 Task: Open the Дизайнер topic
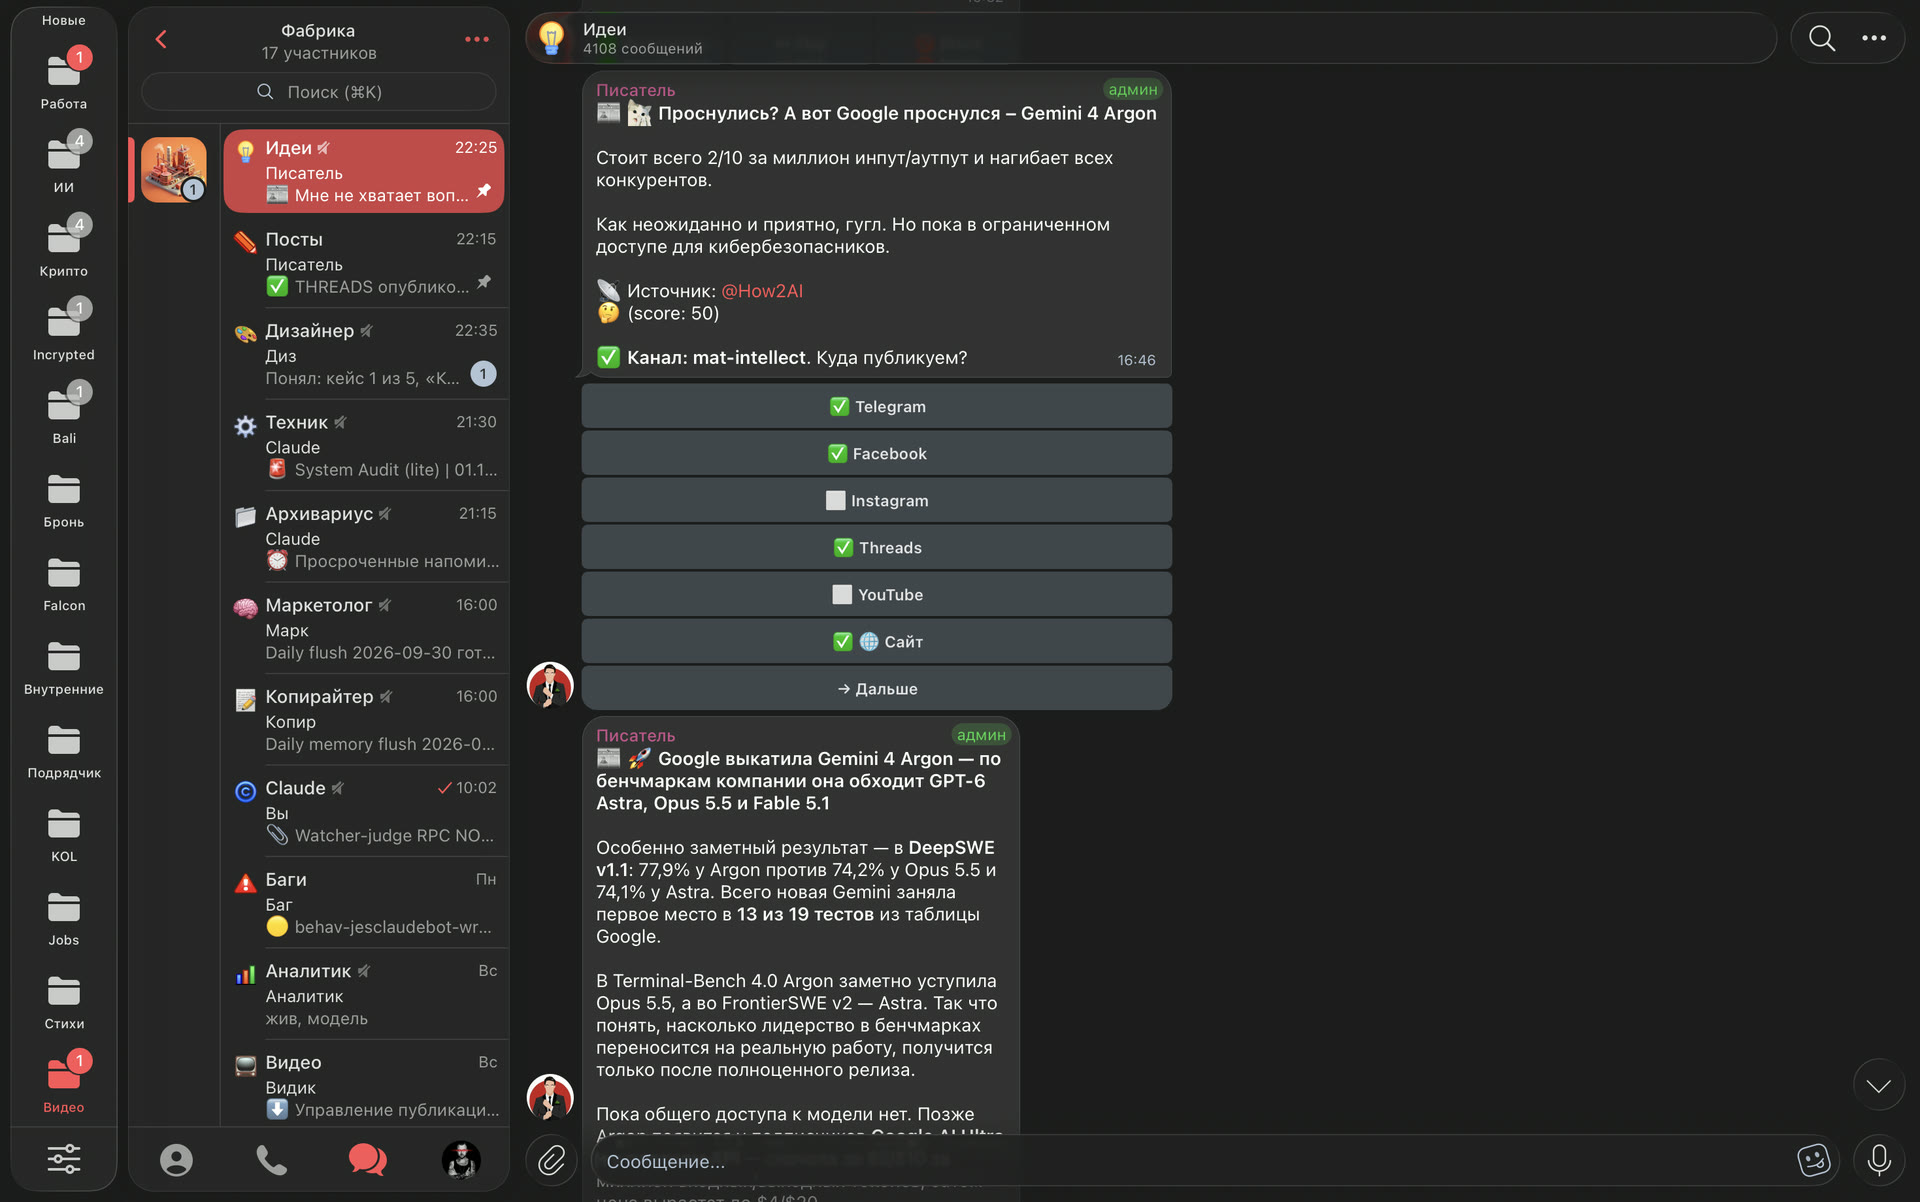(366, 354)
